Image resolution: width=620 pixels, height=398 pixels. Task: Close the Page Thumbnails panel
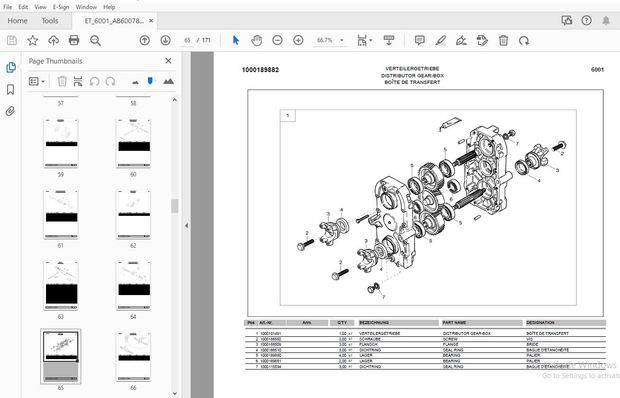(168, 60)
